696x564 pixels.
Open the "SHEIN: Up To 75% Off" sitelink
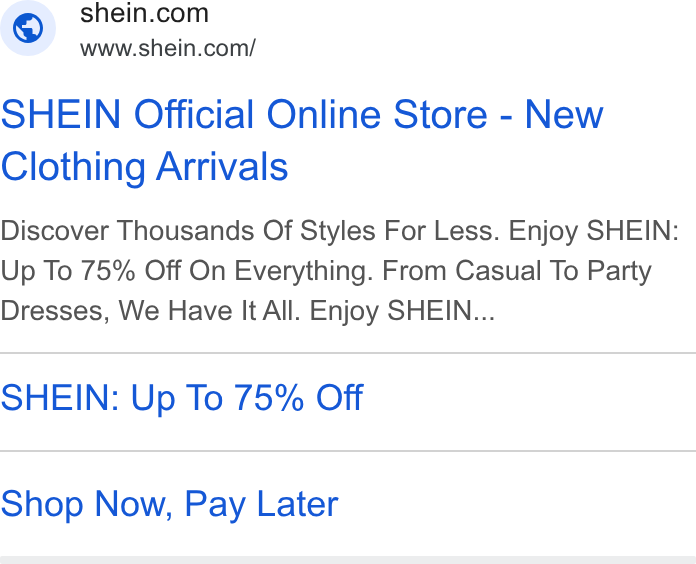(x=182, y=397)
